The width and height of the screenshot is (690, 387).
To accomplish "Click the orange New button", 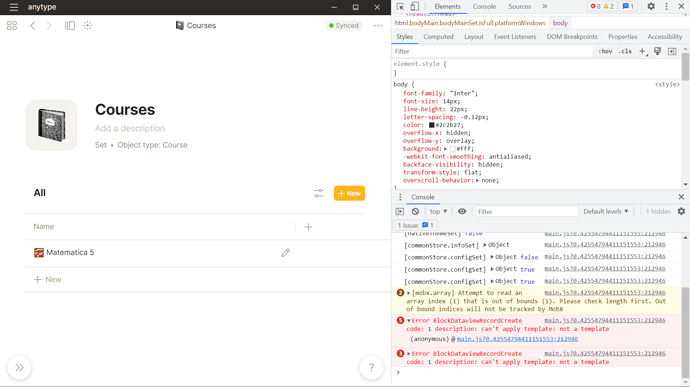I will [349, 193].
